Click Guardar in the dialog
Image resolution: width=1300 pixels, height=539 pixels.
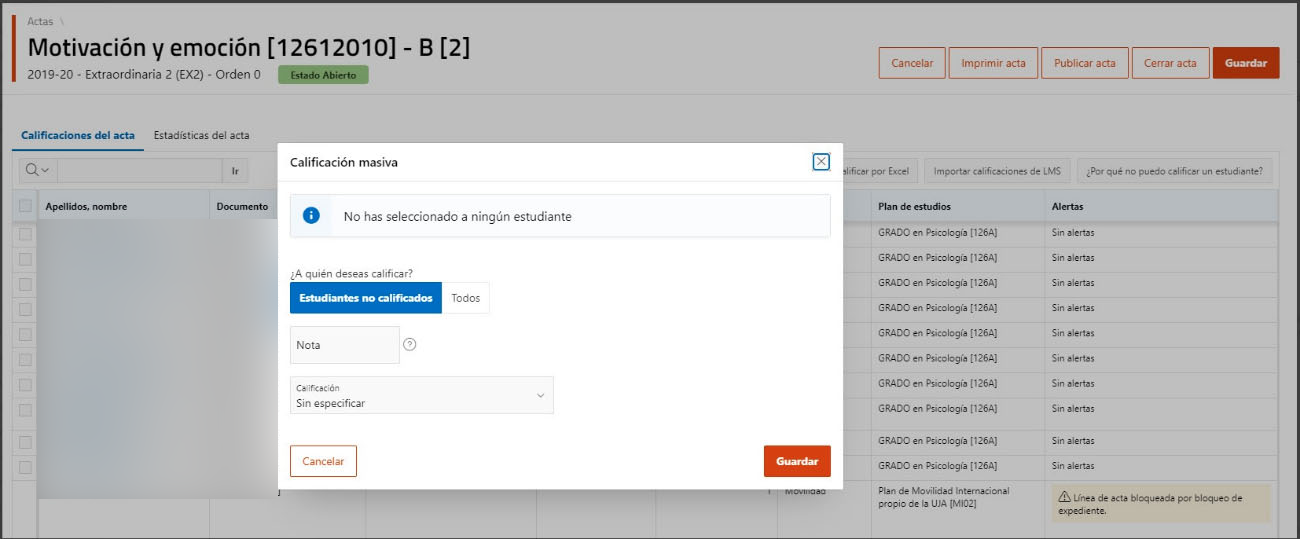click(797, 461)
